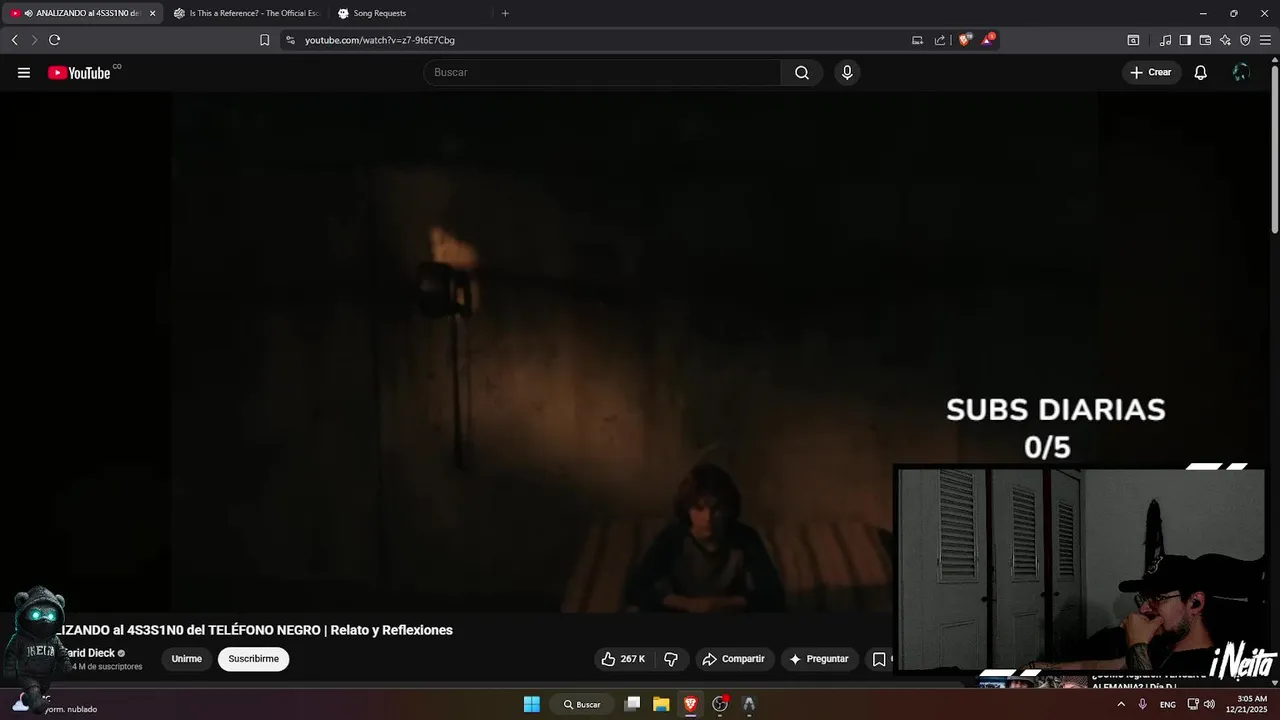Open the cast/install screen icon in address bar
The image size is (1280, 720).
[917, 40]
